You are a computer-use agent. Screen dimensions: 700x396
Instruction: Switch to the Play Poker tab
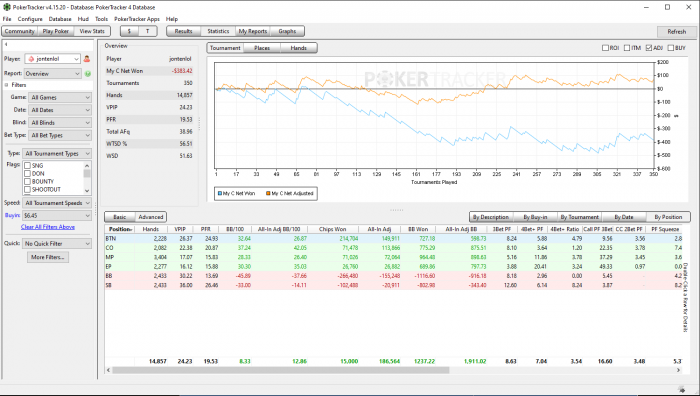(56, 31)
